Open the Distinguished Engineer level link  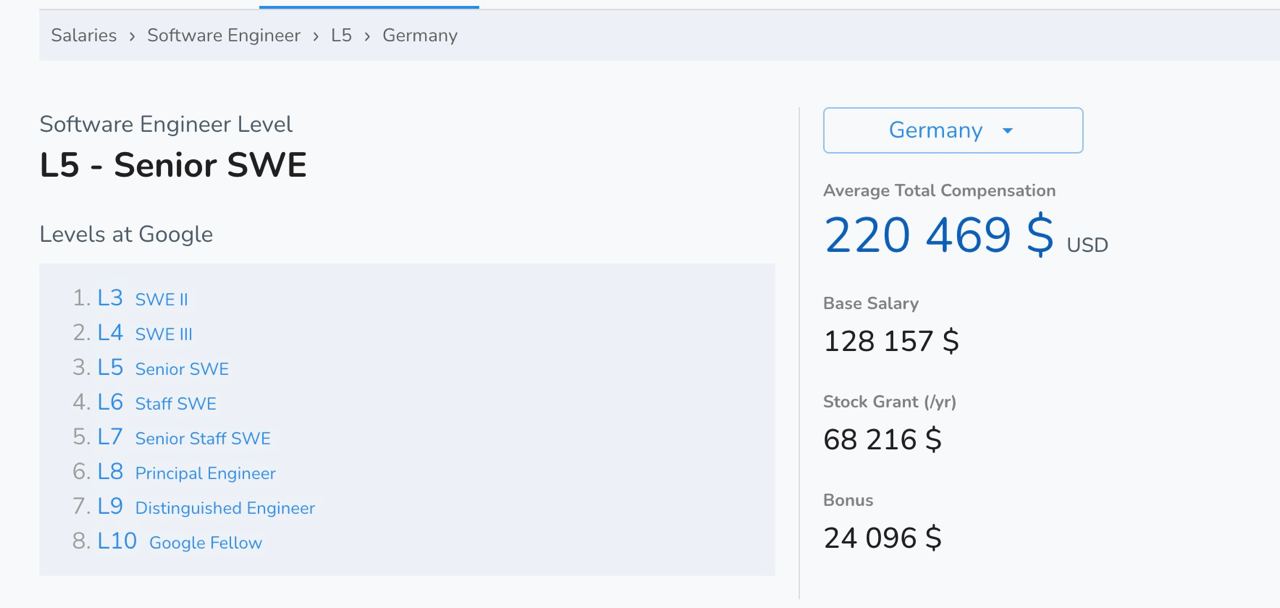[x=225, y=508]
